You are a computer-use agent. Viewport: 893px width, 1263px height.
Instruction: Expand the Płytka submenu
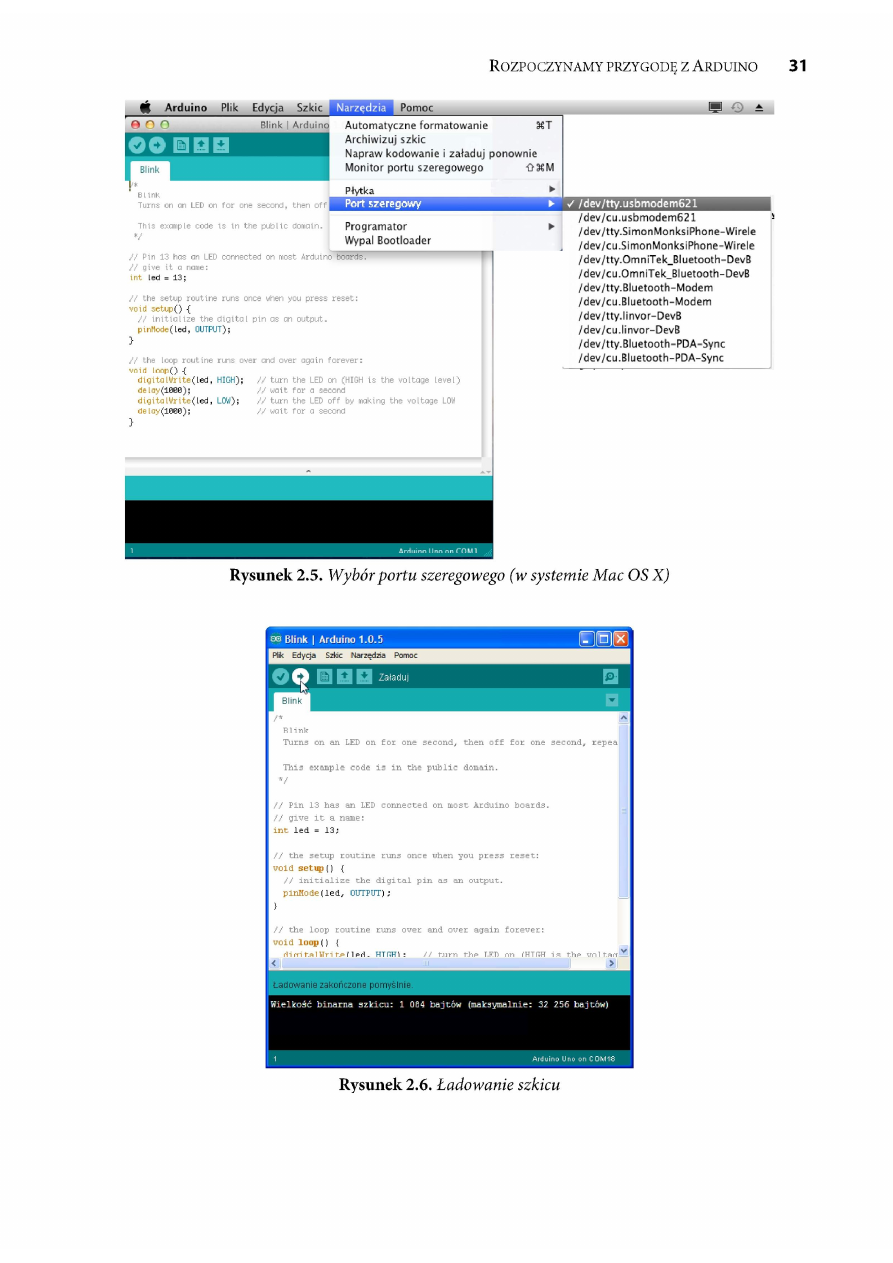360,190
